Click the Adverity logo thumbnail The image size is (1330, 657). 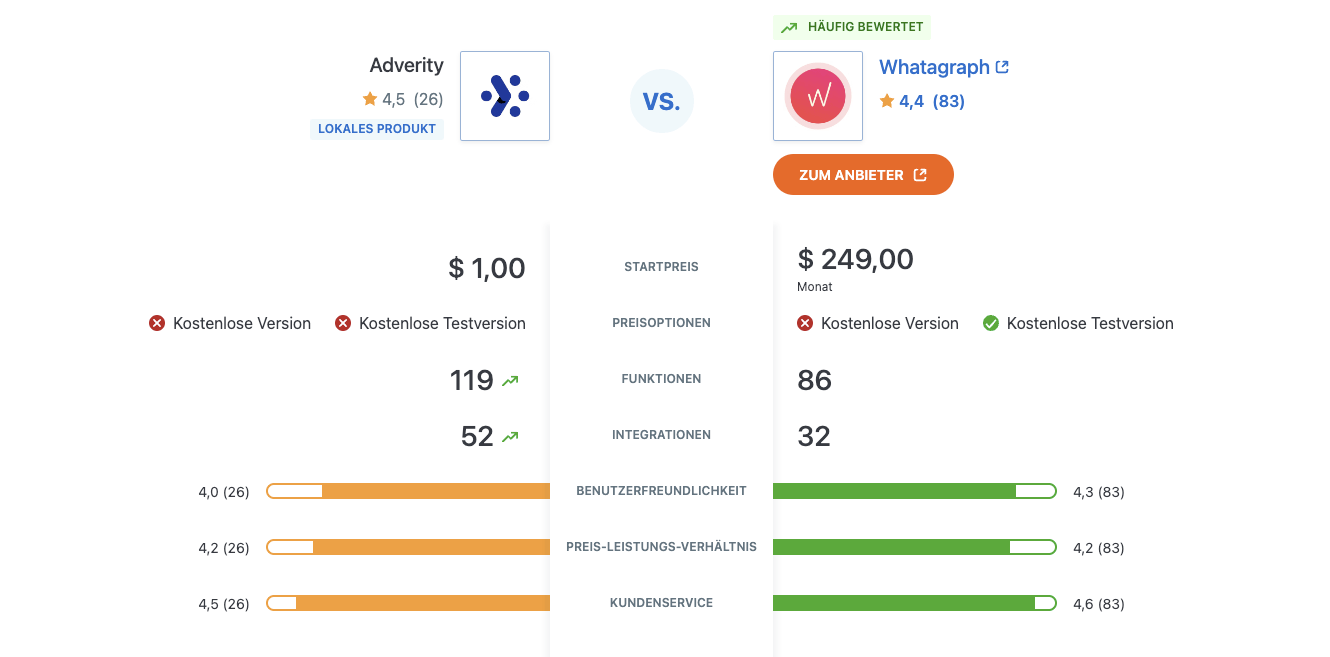(x=505, y=96)
